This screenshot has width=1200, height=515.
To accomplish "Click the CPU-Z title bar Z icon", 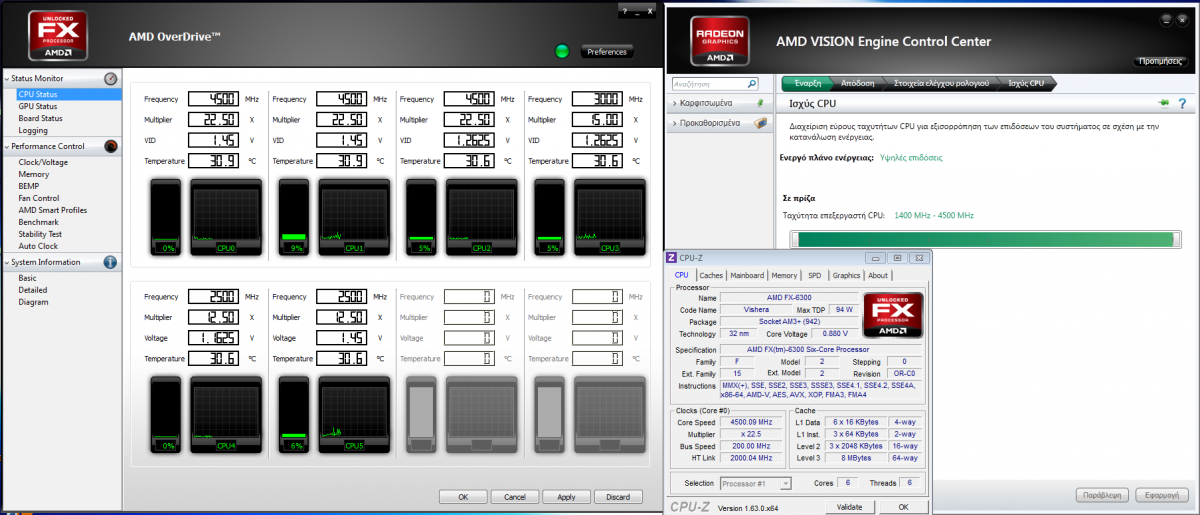I will [x=672, y=258].
